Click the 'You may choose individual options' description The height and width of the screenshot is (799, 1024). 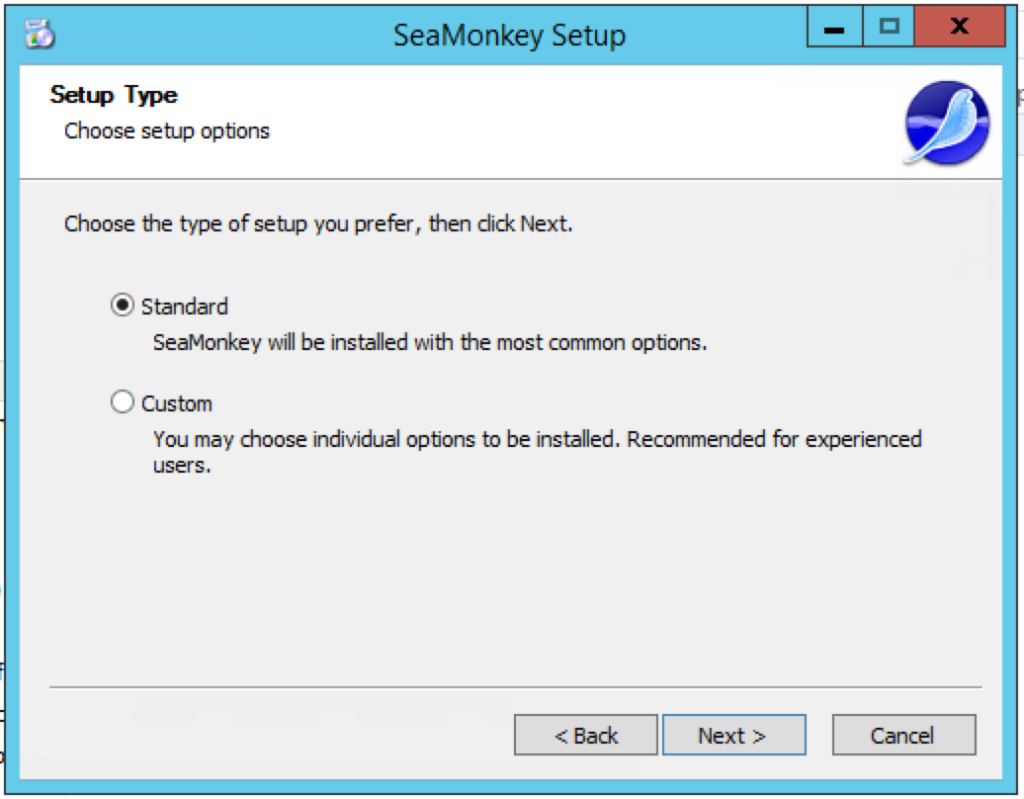[x=537, y=451]
